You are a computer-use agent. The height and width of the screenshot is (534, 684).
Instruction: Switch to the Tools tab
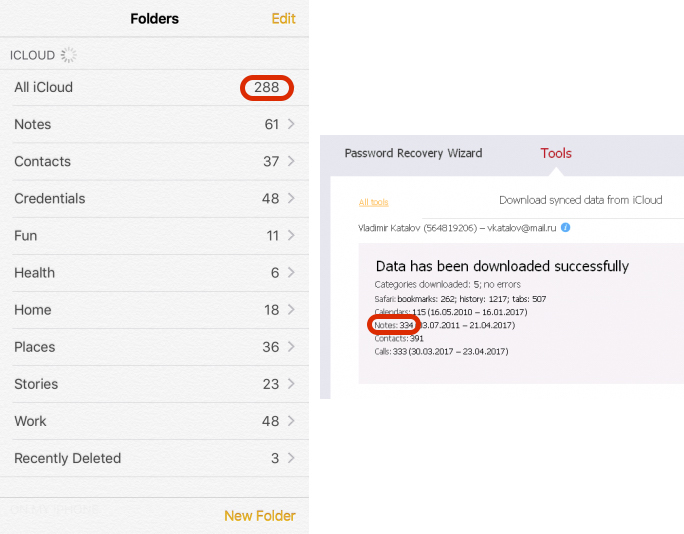click(x=556, y=154)
